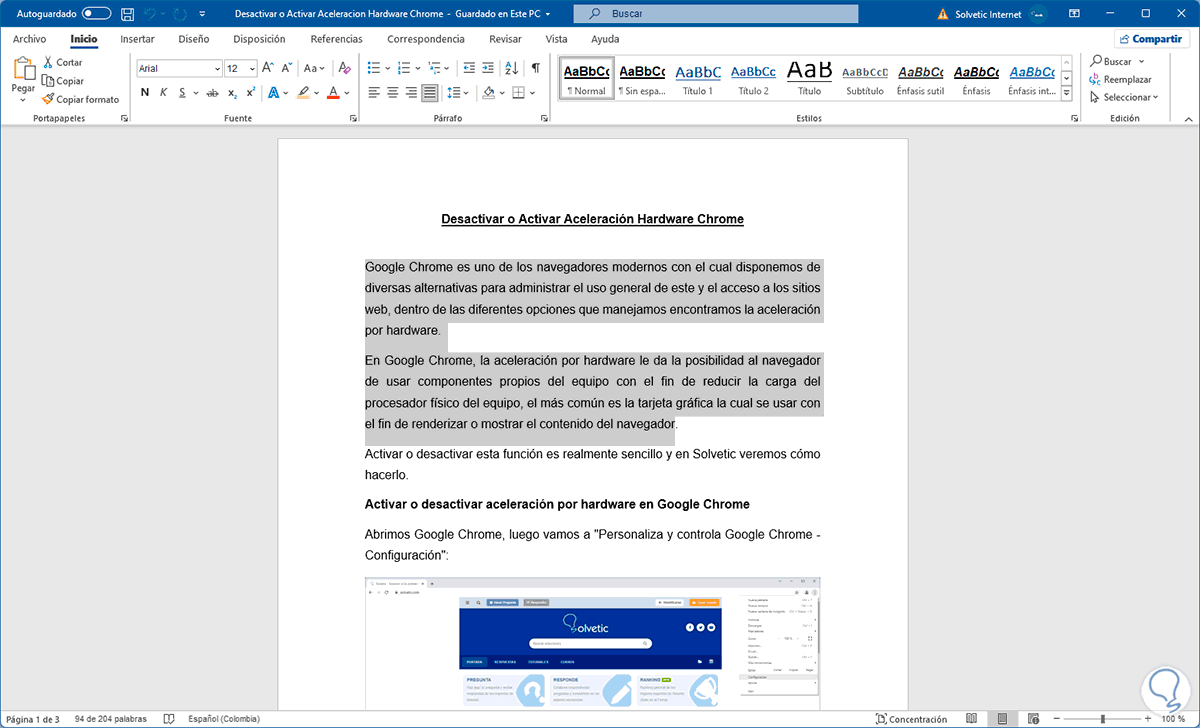Viewport: 1200px width, 728px height.
Task: Apply yellow text highlight color
Action: click(304, 92)
